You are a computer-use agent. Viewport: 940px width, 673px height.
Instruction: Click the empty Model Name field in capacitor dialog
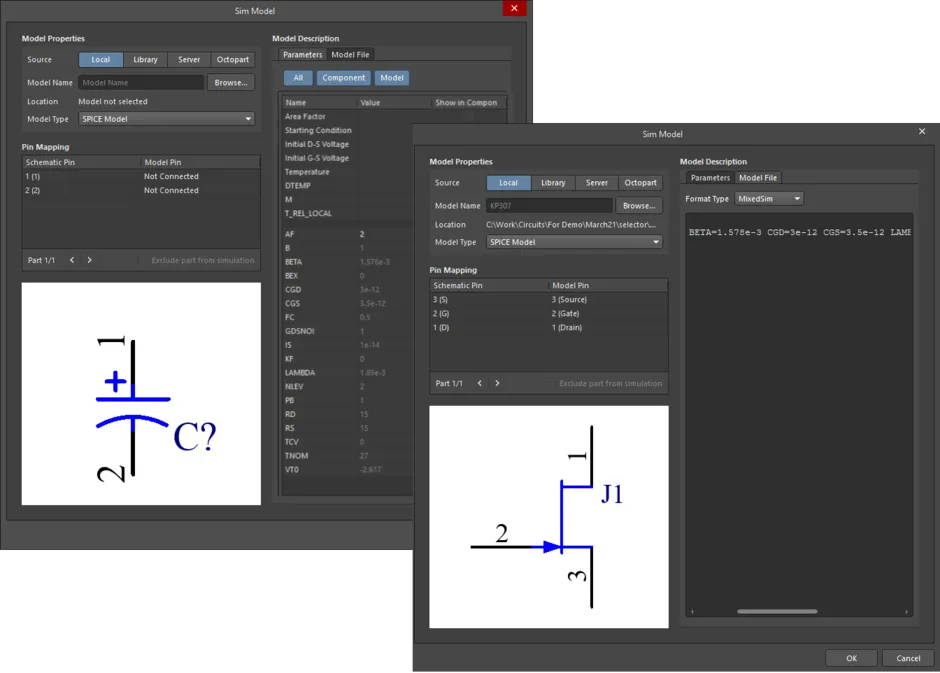point(141,83)
